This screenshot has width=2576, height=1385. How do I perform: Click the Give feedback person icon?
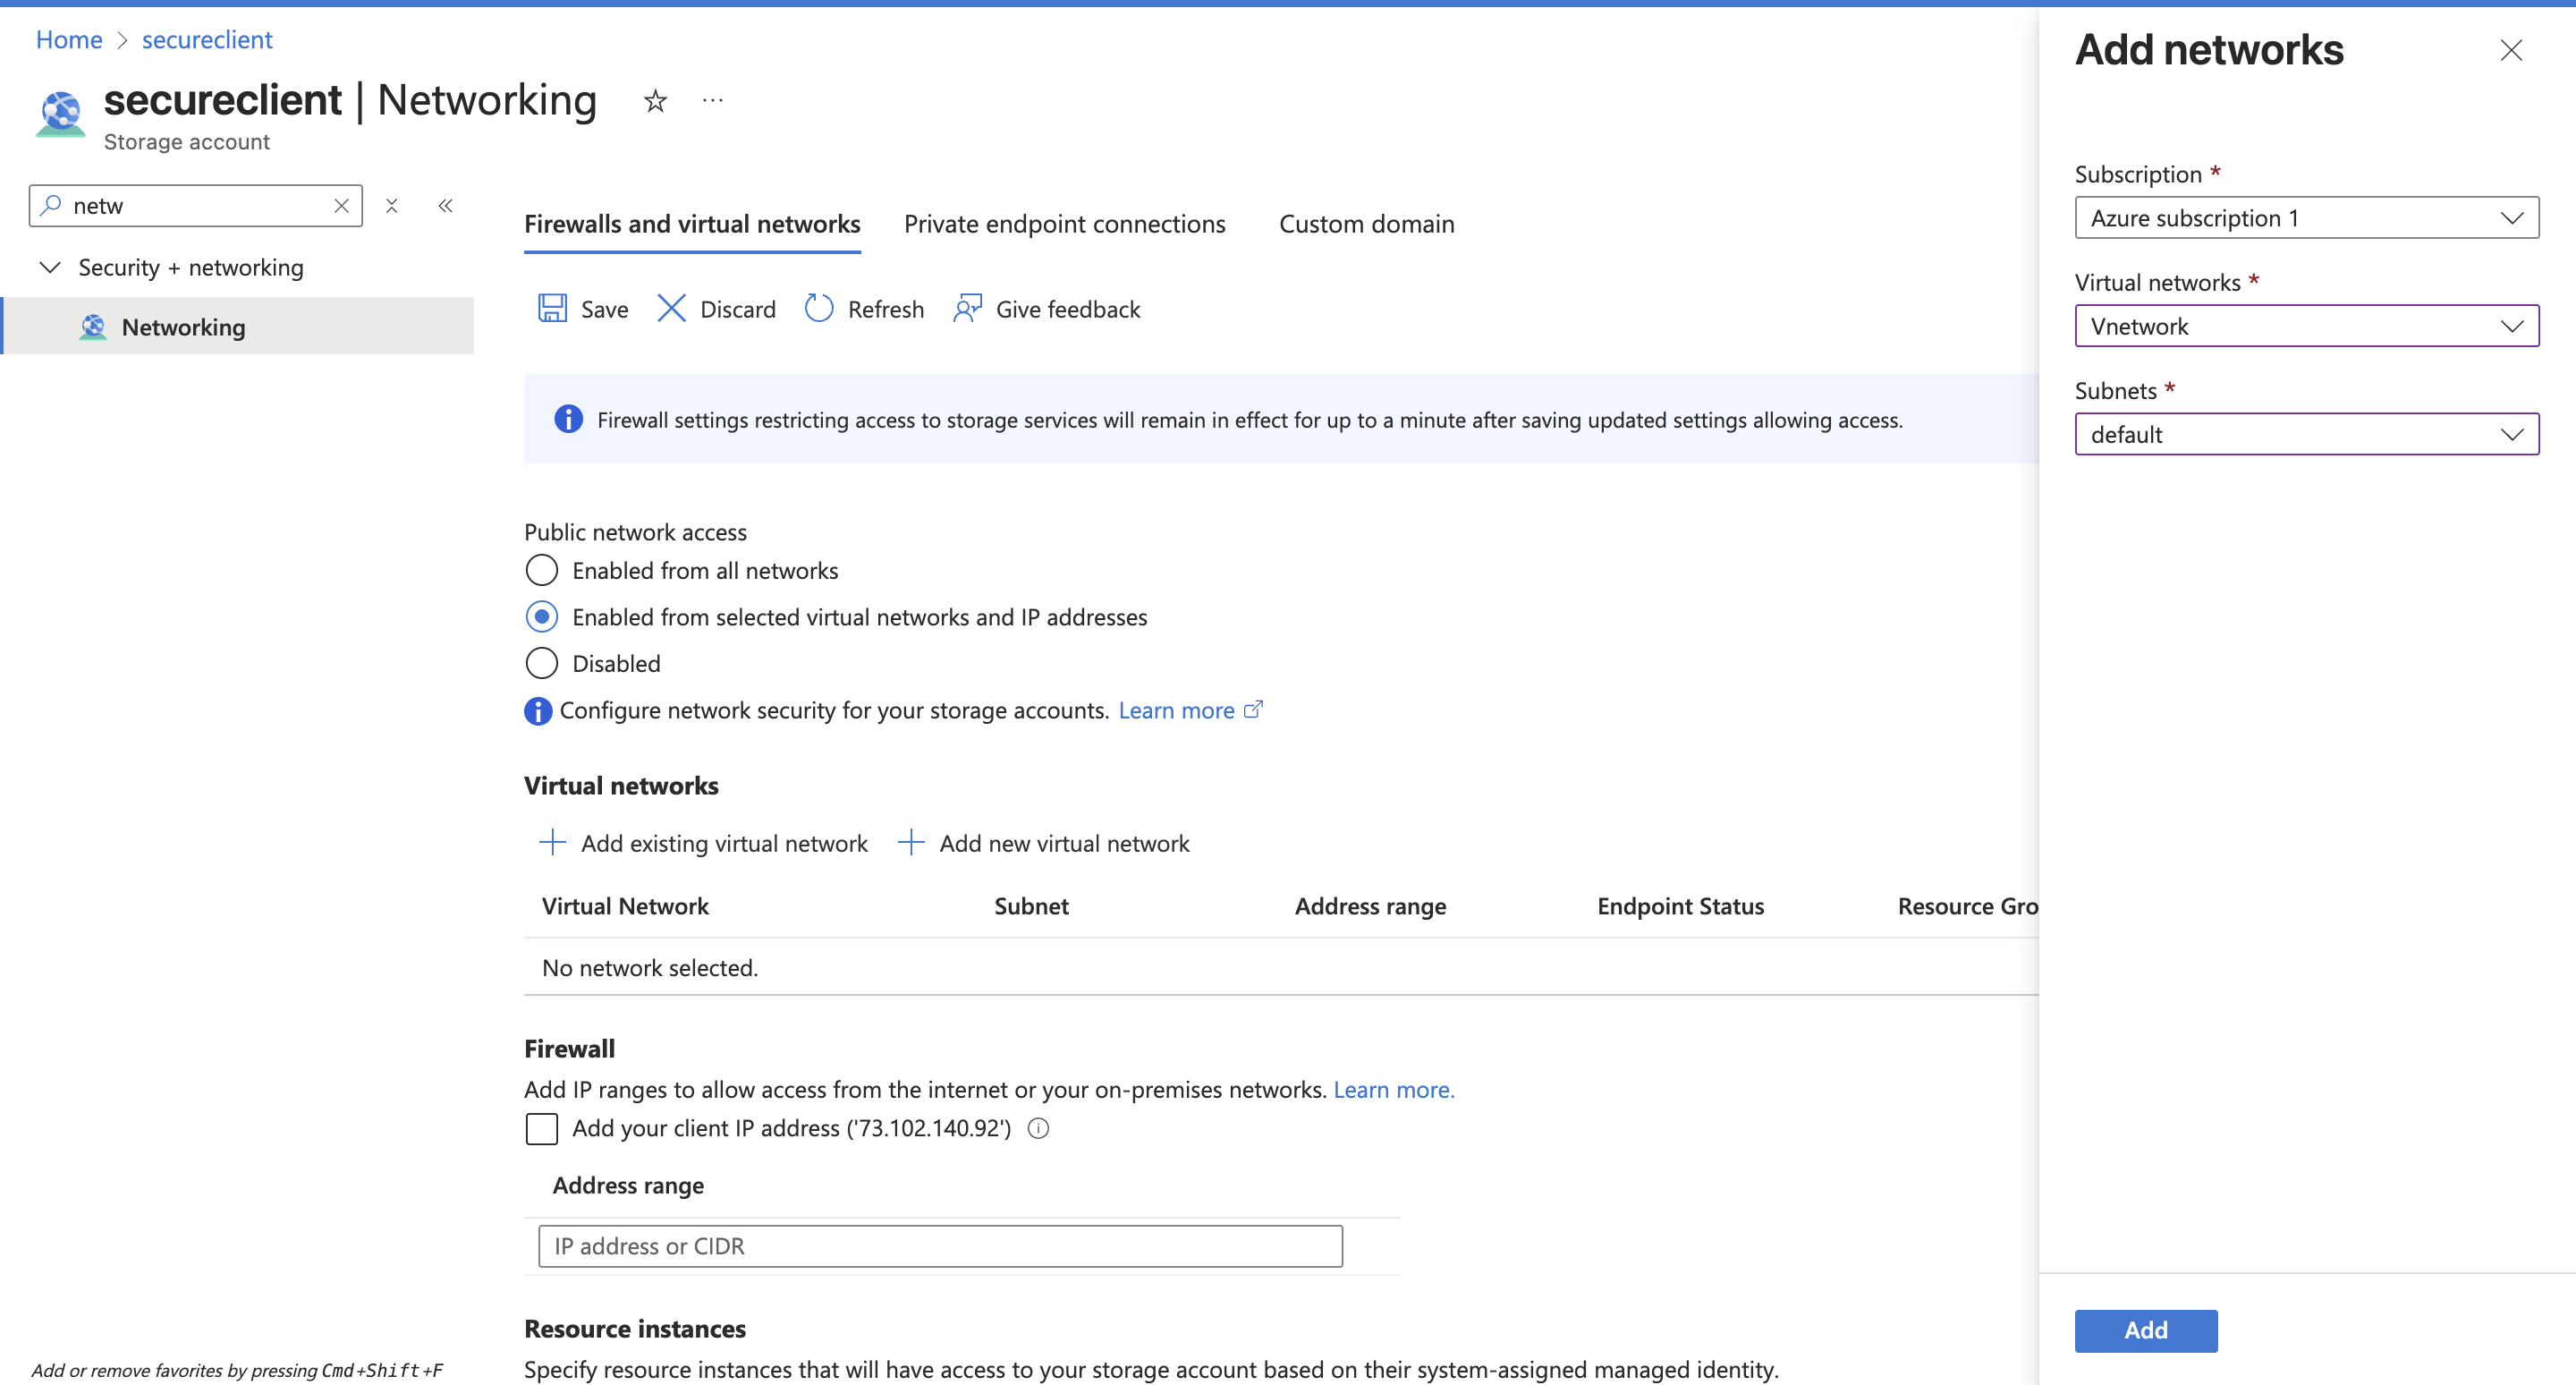(967, 308)
